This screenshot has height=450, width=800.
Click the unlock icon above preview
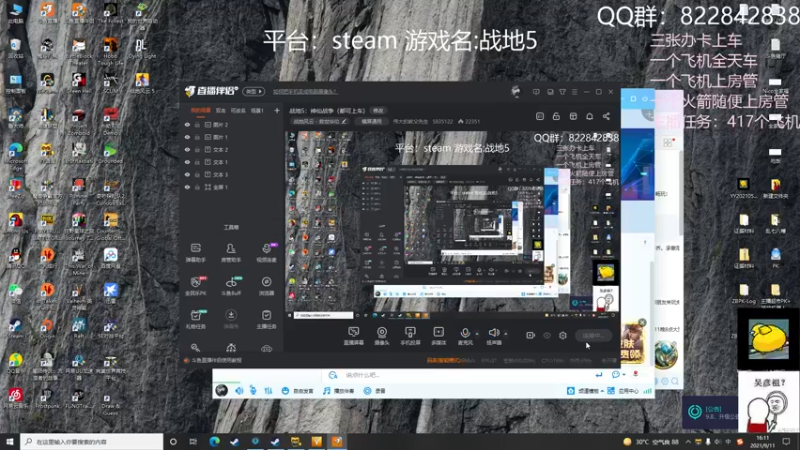coord(556,116)
